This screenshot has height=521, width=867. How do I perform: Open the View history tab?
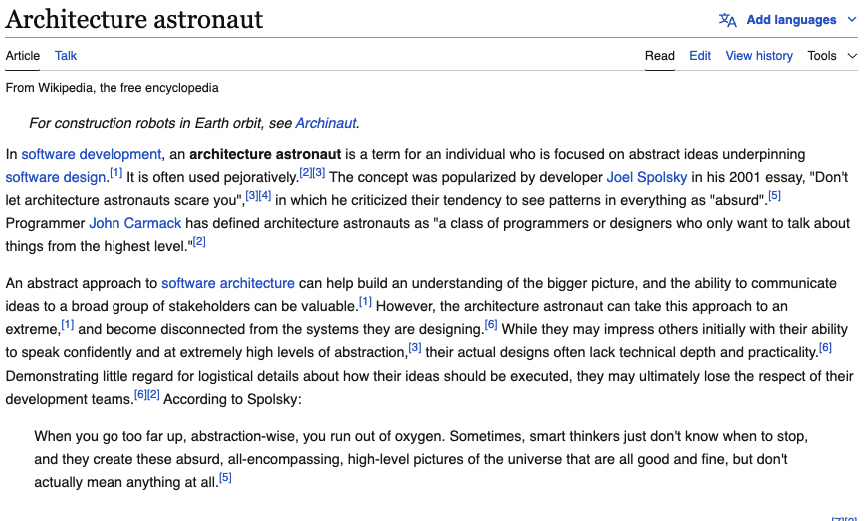[x=759, y=56]
